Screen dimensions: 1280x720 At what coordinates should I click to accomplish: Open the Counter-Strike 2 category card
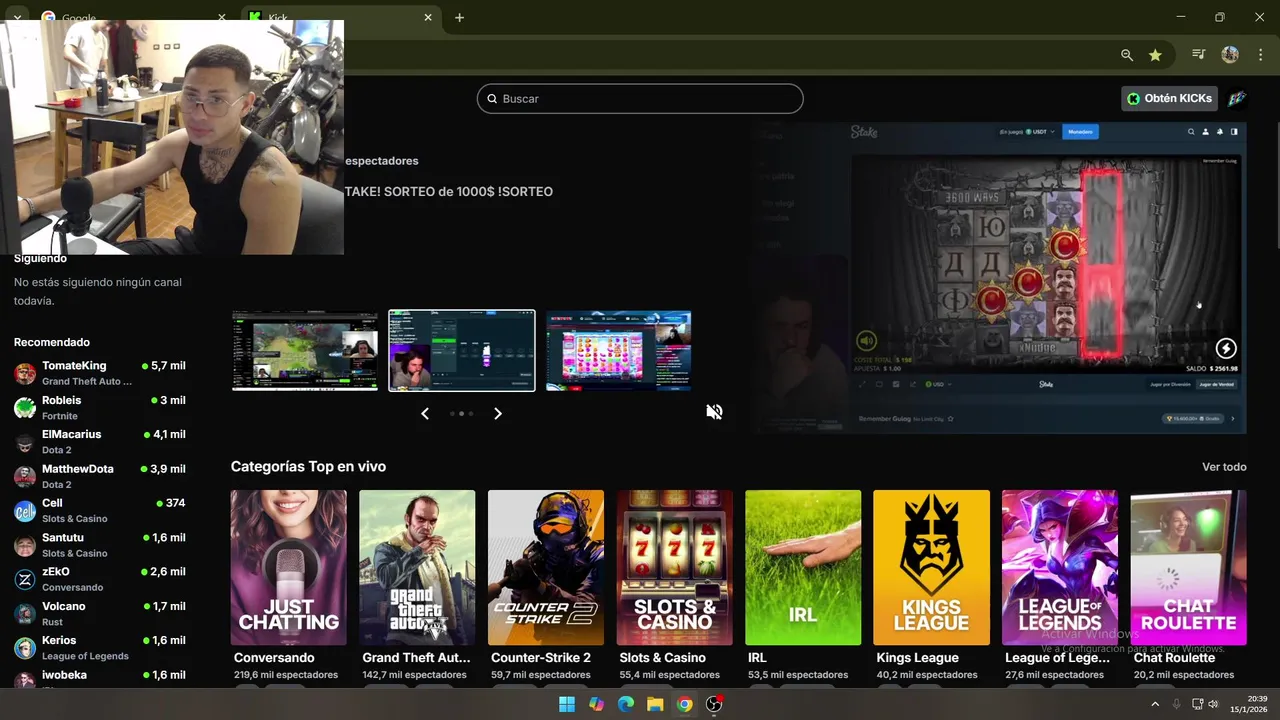pos(546,567)
